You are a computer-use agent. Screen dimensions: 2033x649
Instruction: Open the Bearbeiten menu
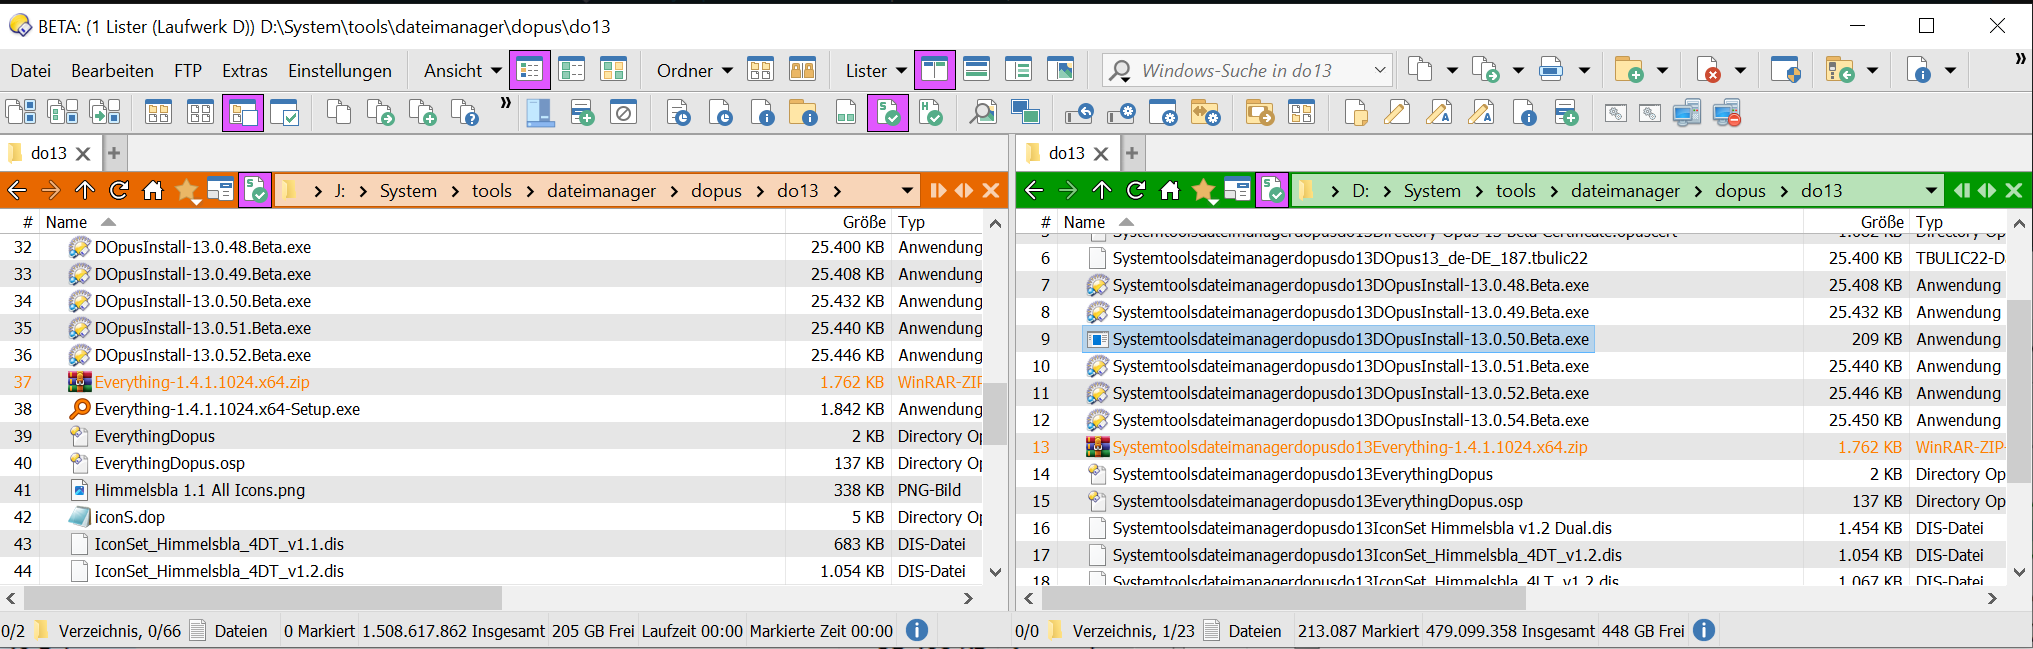point(112,70)
